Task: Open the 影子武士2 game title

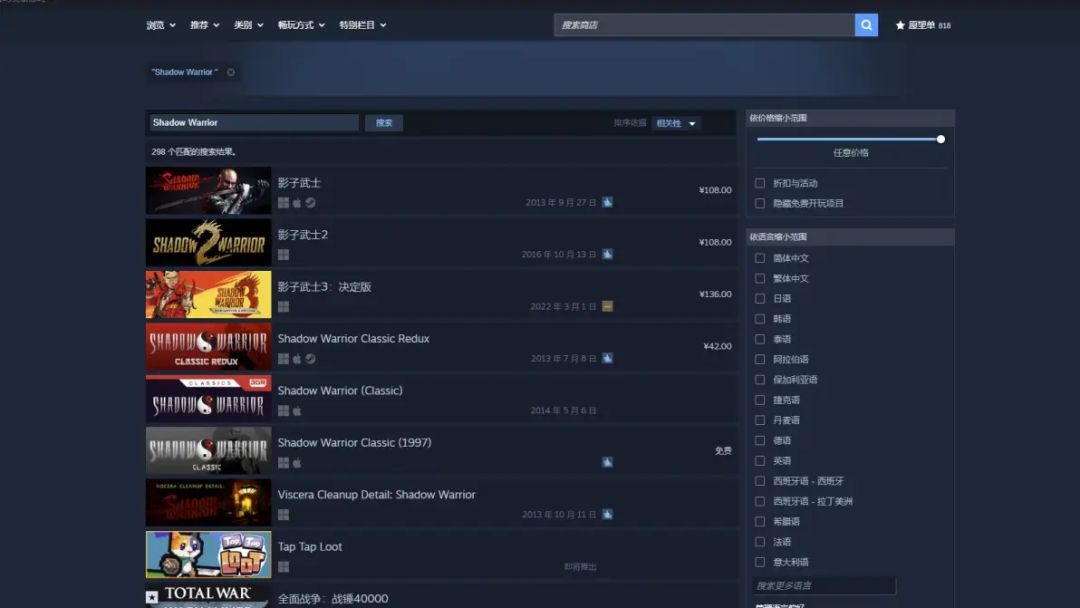Action: pyautogui.click(x=302, y=235)
